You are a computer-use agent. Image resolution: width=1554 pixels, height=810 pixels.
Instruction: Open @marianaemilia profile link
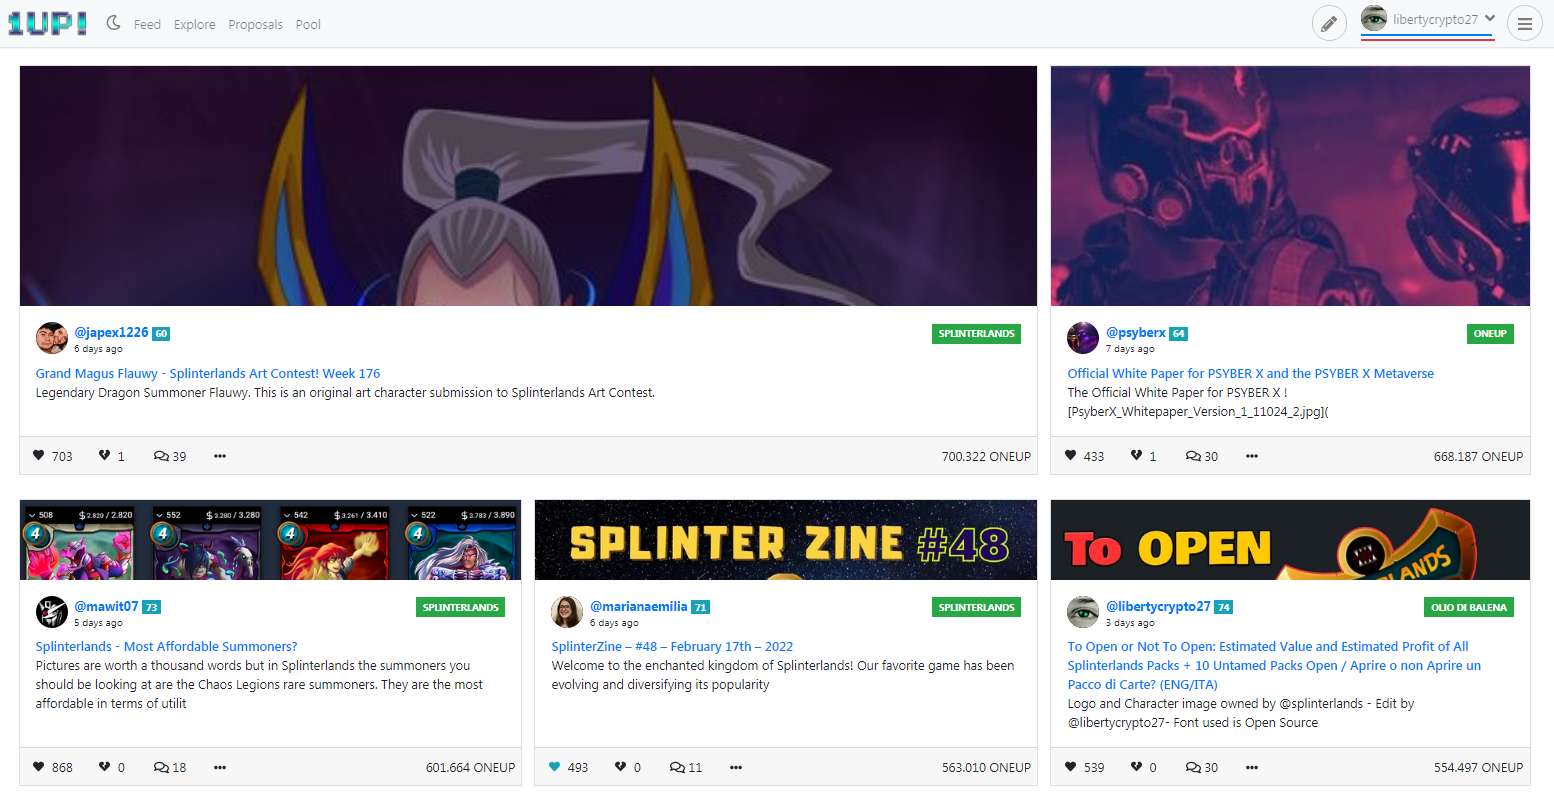639,606
